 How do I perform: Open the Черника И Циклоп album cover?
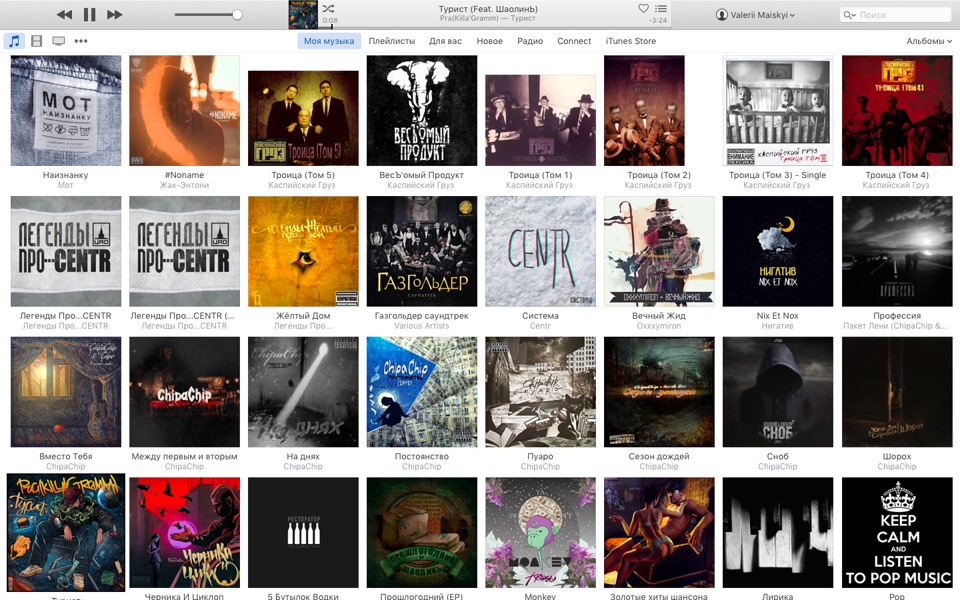point(184,533)
